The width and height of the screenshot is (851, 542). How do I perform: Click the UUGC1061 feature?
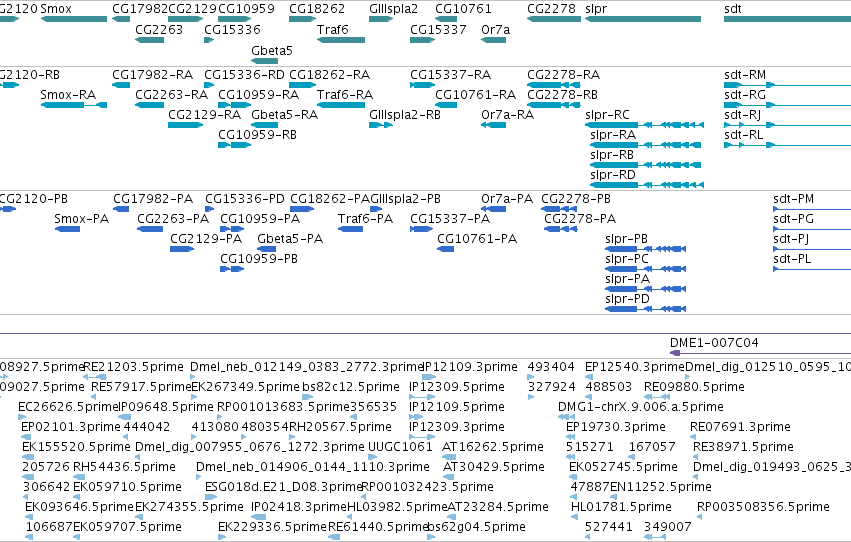tap(372, 457)
